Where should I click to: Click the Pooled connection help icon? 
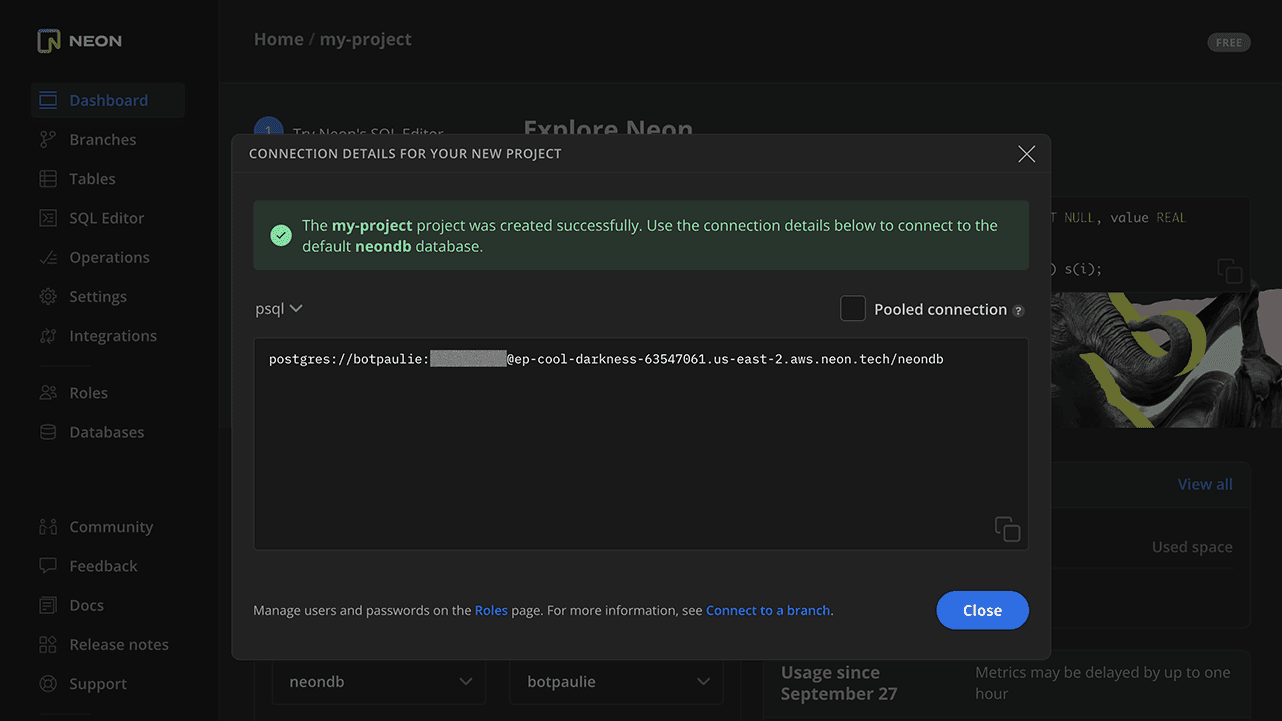1018,311
